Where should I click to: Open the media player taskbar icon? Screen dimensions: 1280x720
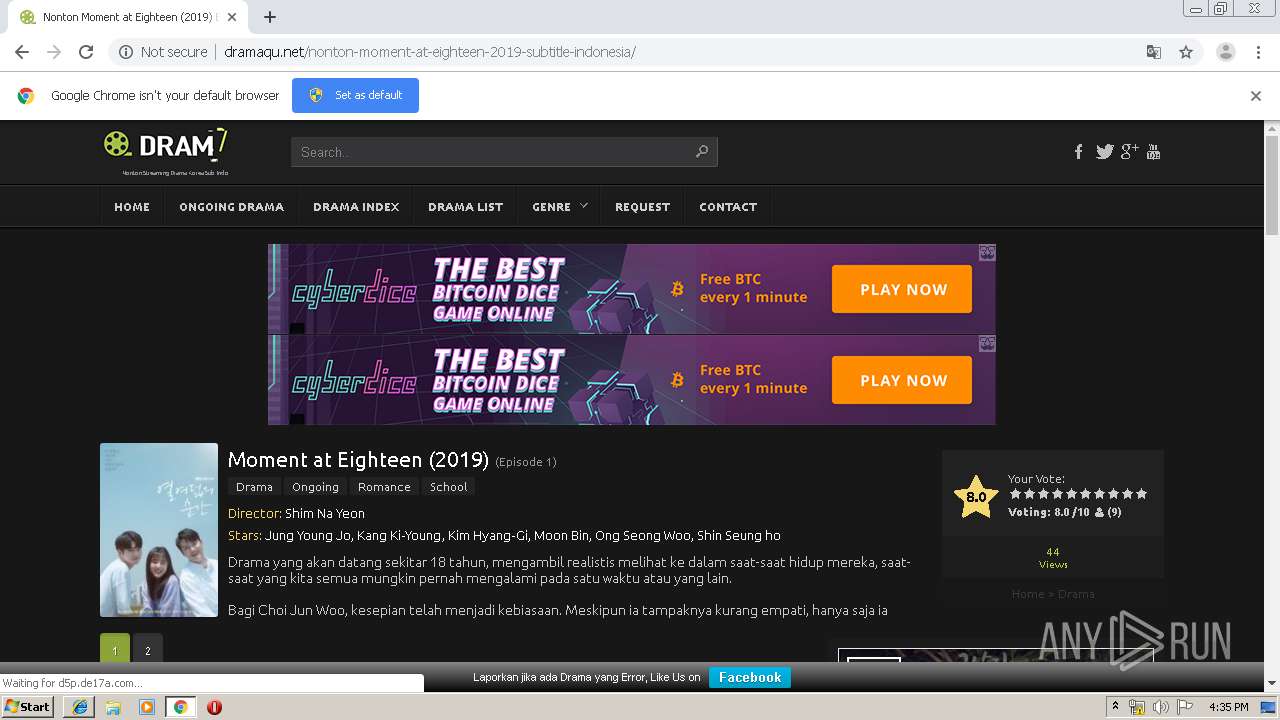click(146, 707)
